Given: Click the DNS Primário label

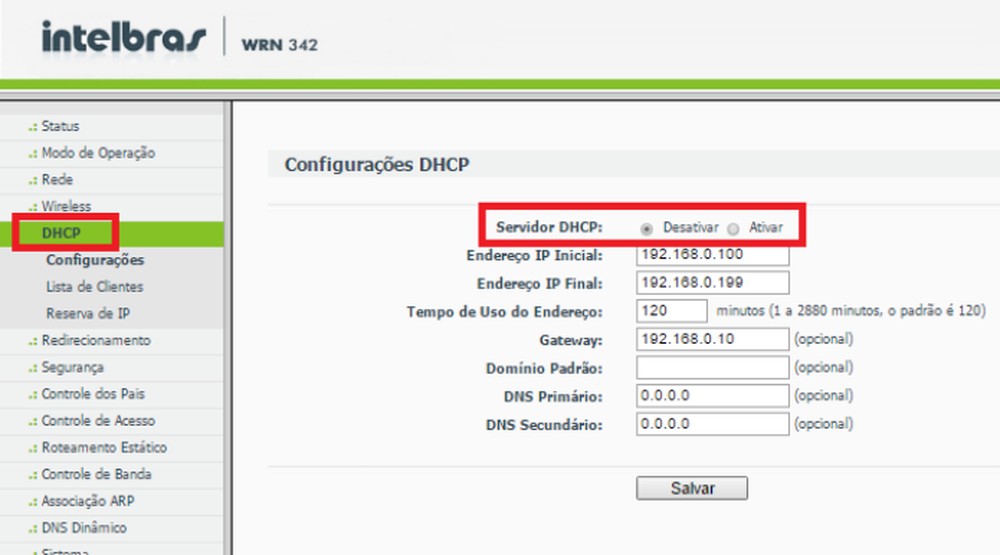Looking at the screenshot, I should (x=553, y=397).
